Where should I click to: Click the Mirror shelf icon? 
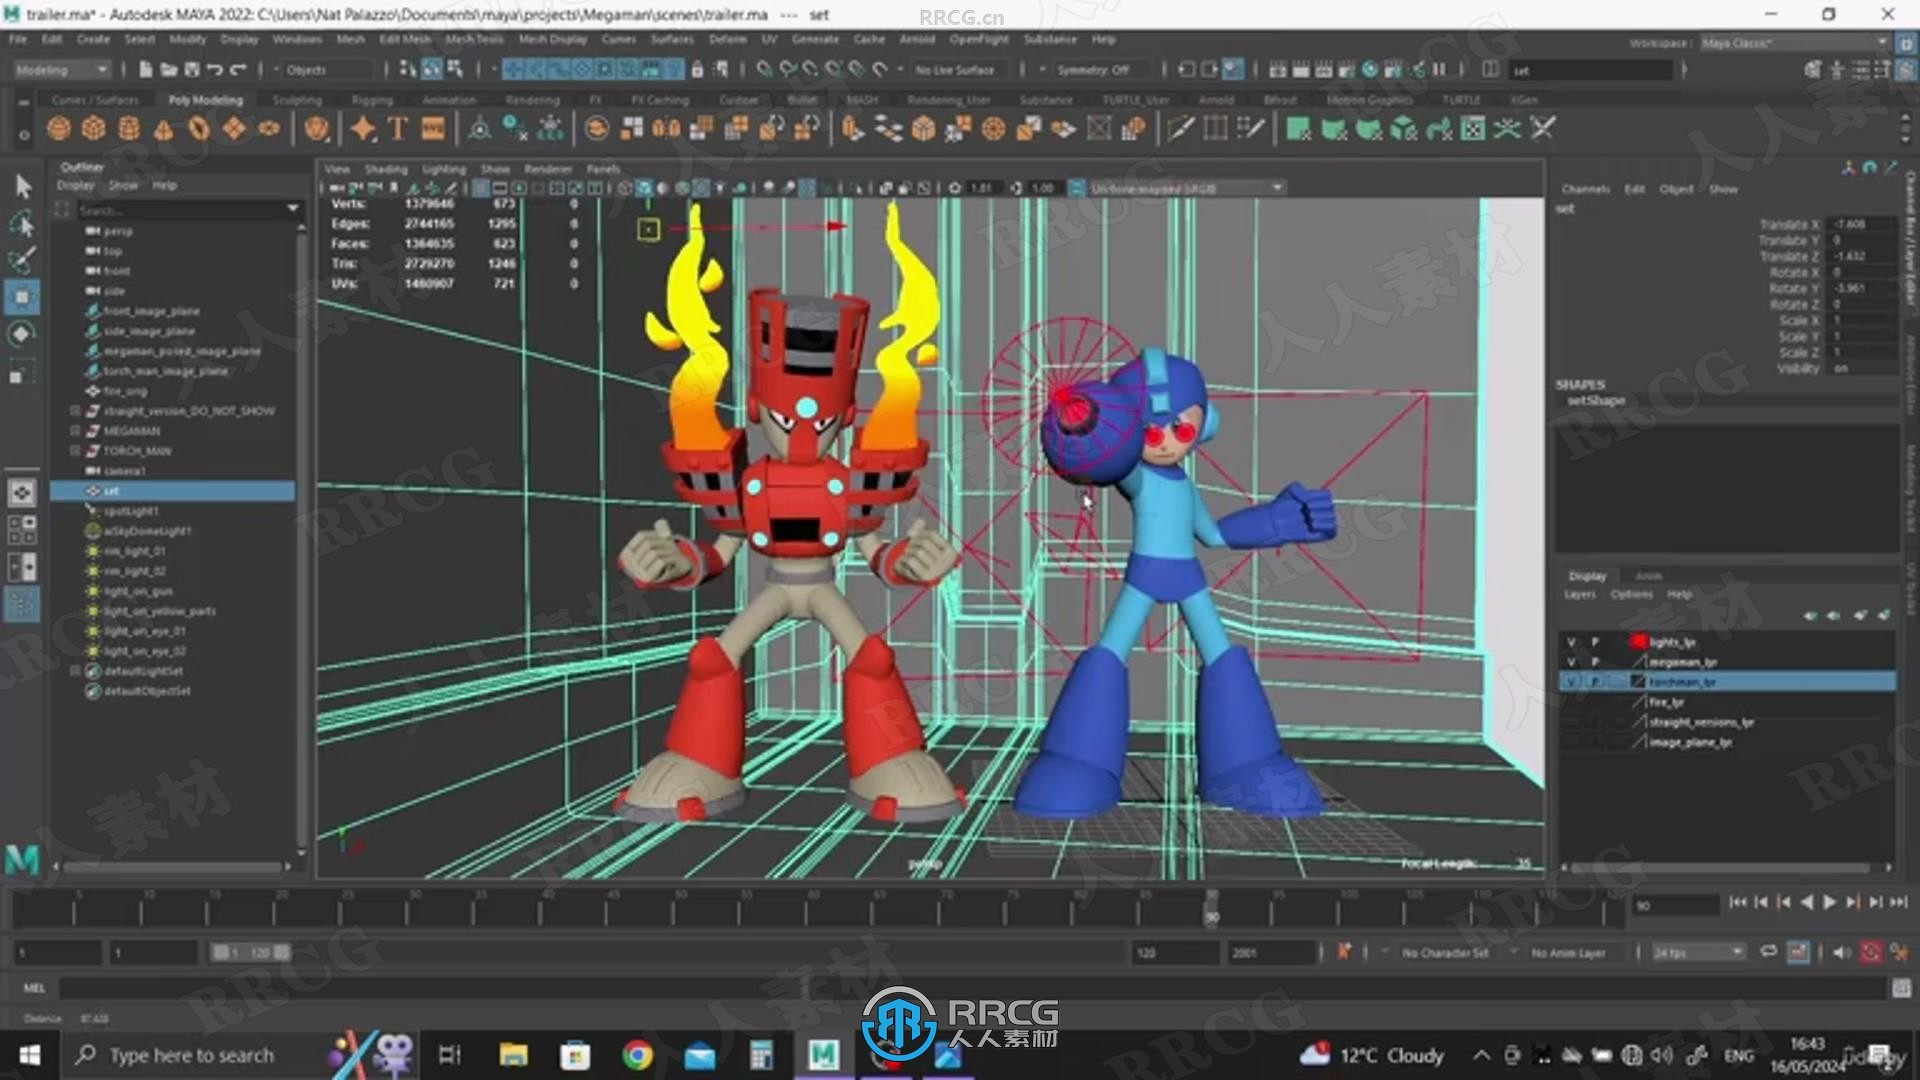pyautogui.click(x=667, y=129)
